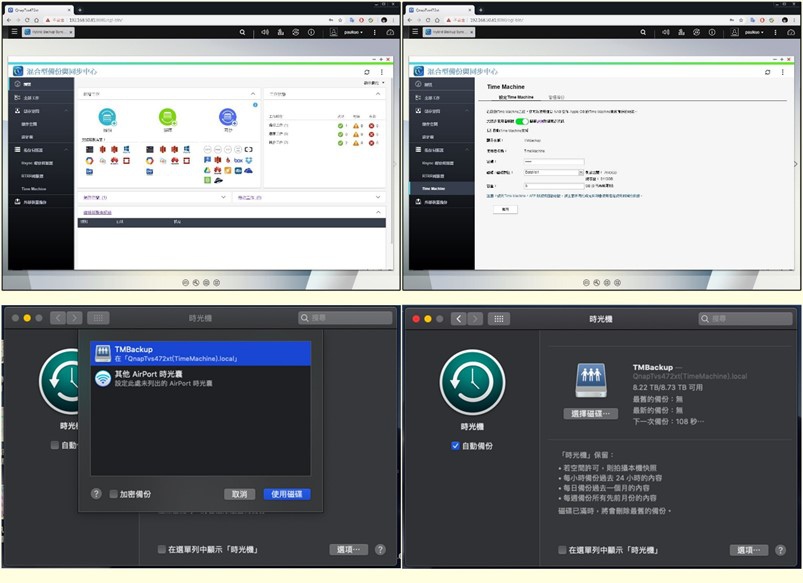
Task: Click the help question mark in the disk chooser dialog
Action: tap(96, 493)
